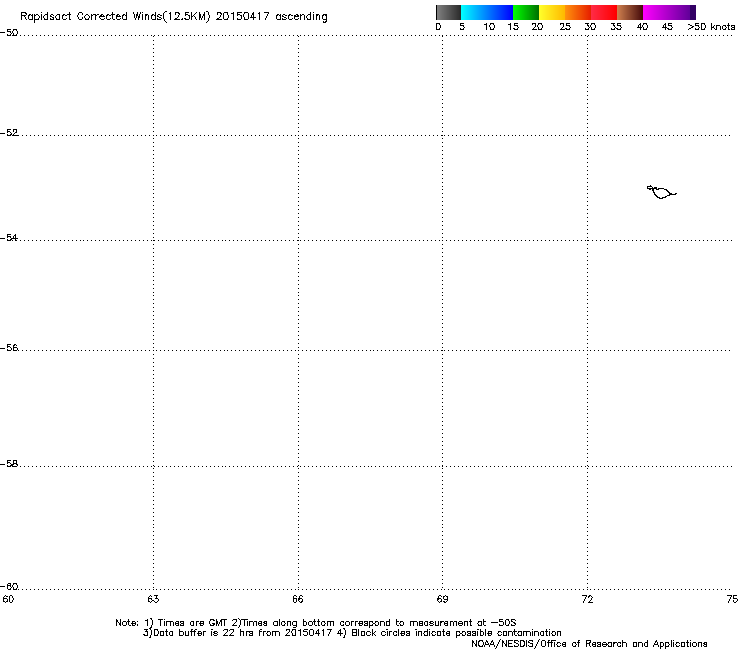Click the '66' longitude axis label
740x650 pixels.
pyautogui.click(x=298, y=599)
